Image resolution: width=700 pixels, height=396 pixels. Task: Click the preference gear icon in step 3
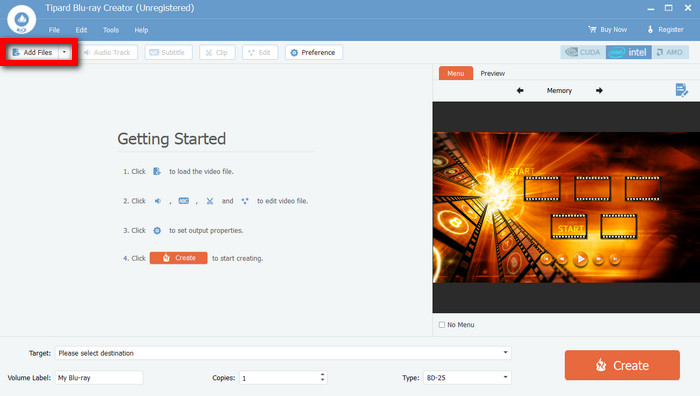157,230
